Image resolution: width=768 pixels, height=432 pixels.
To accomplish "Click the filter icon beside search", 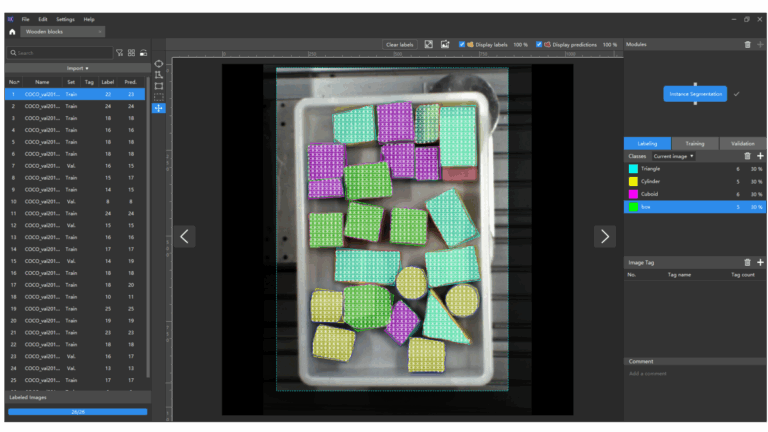I will coord(120,52).
